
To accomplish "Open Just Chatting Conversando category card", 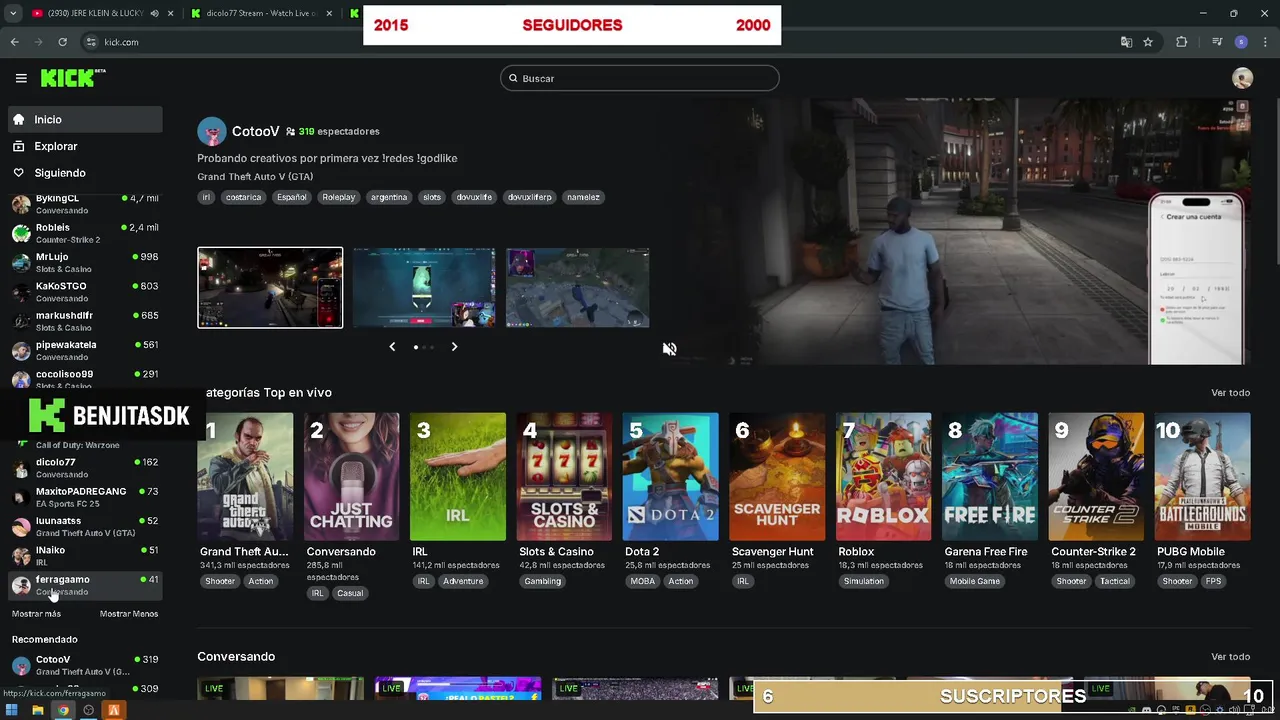I will pyautogui.click(x=351, y=477).
